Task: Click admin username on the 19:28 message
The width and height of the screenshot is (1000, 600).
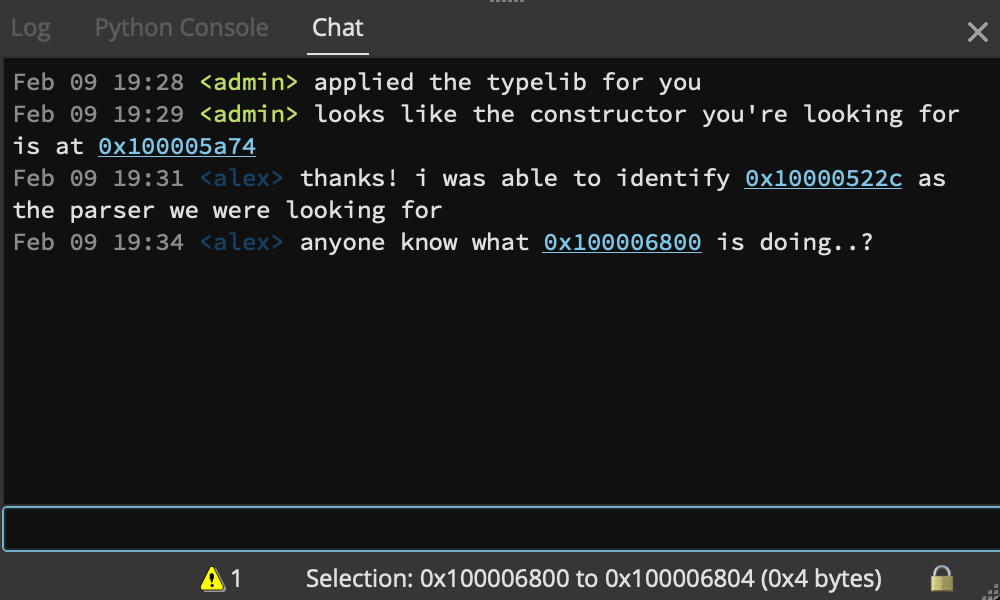Action: point(249,82)
